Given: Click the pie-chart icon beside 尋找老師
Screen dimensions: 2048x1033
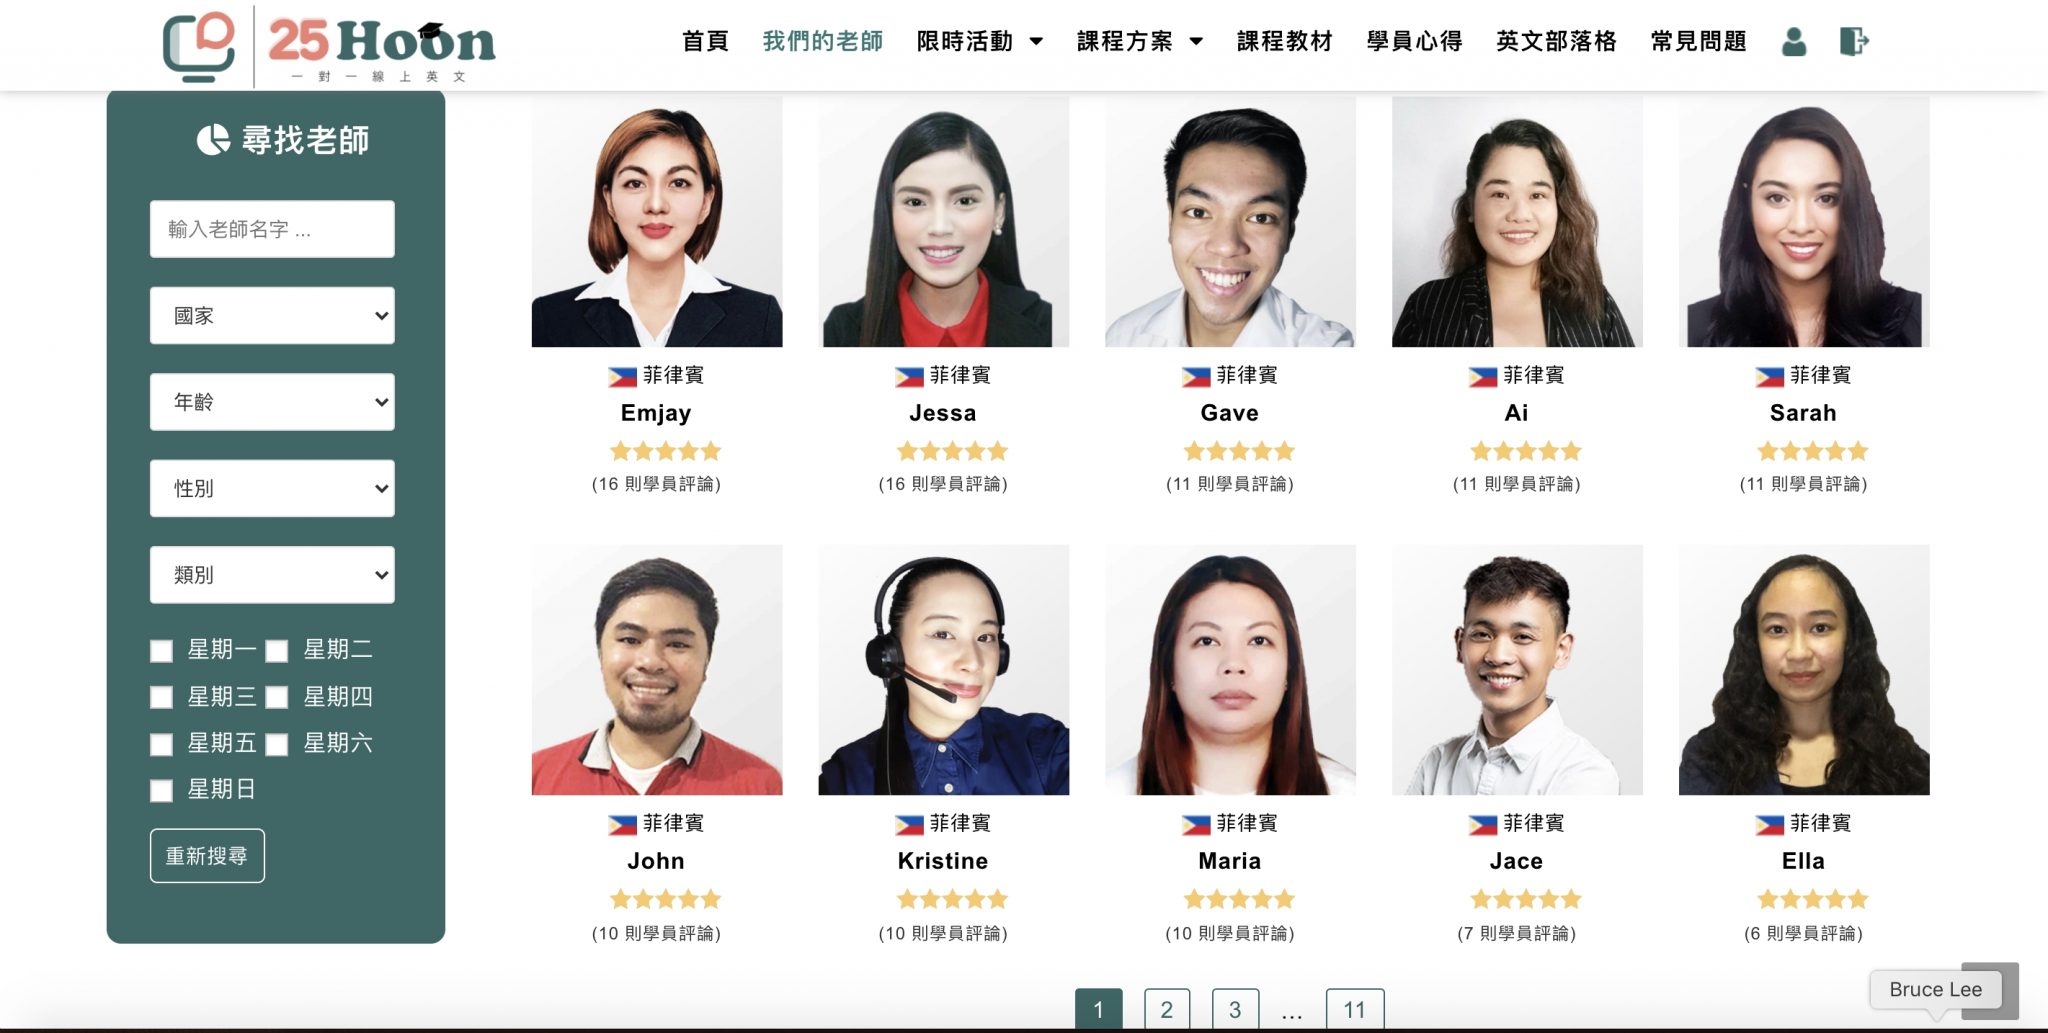Looking at the screenshot, I should click(x=213, y=140).
